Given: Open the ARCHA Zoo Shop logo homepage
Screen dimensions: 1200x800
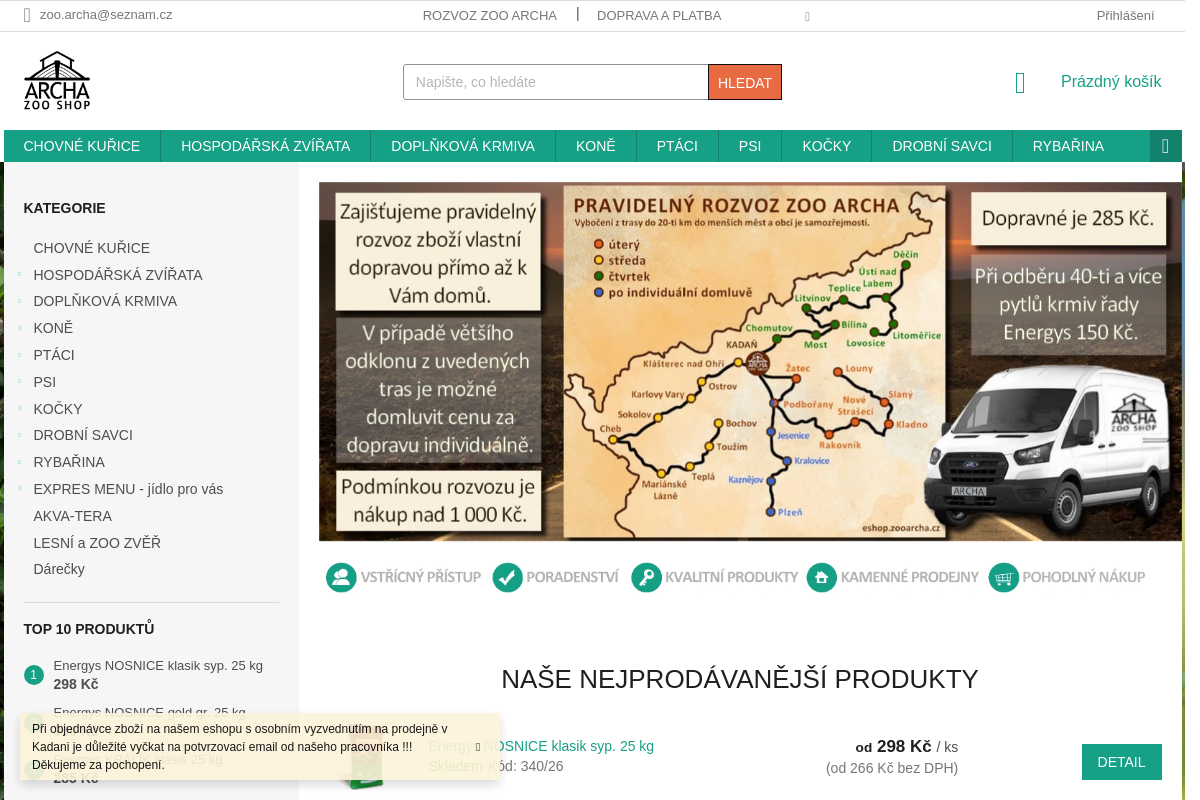Looking at the screenshot, I should tap(57, 81).
